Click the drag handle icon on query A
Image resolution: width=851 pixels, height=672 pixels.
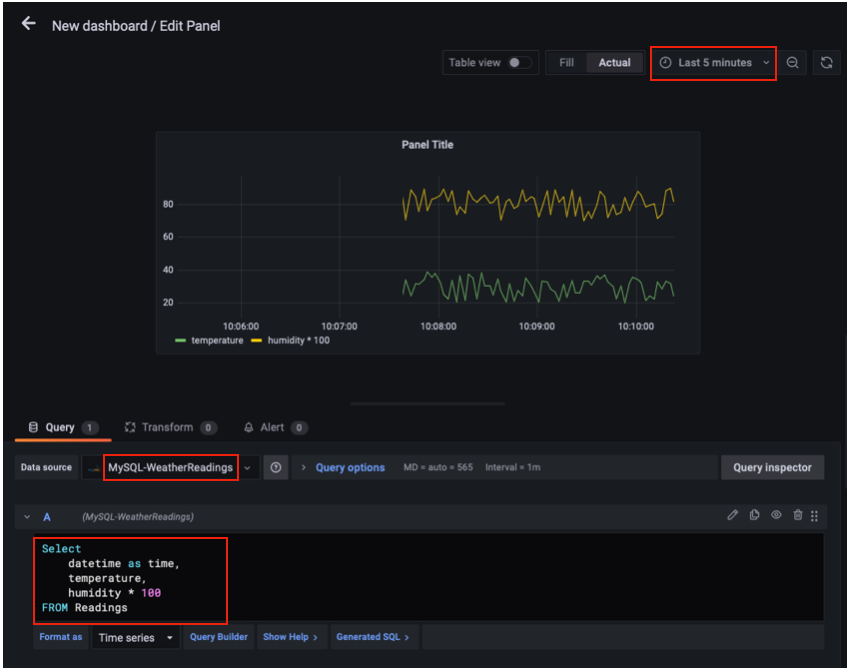tap(814, 515)
